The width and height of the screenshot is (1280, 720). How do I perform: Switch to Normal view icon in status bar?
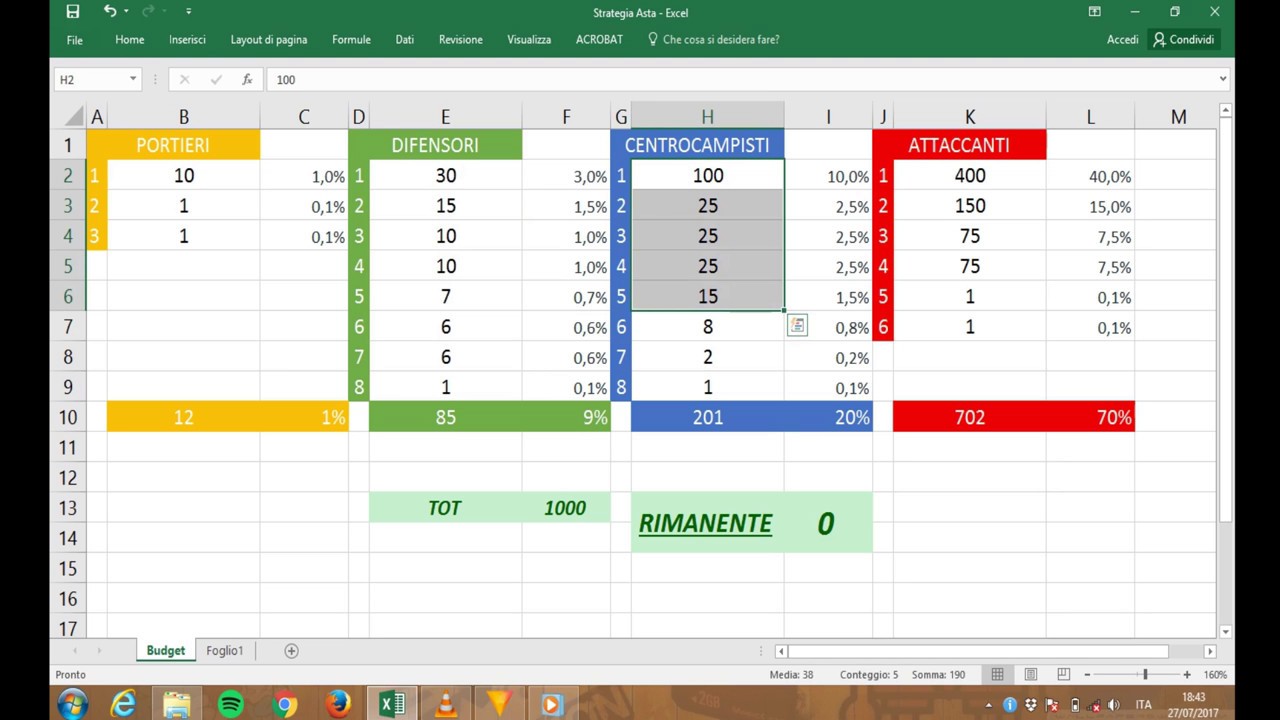(997, 675)
